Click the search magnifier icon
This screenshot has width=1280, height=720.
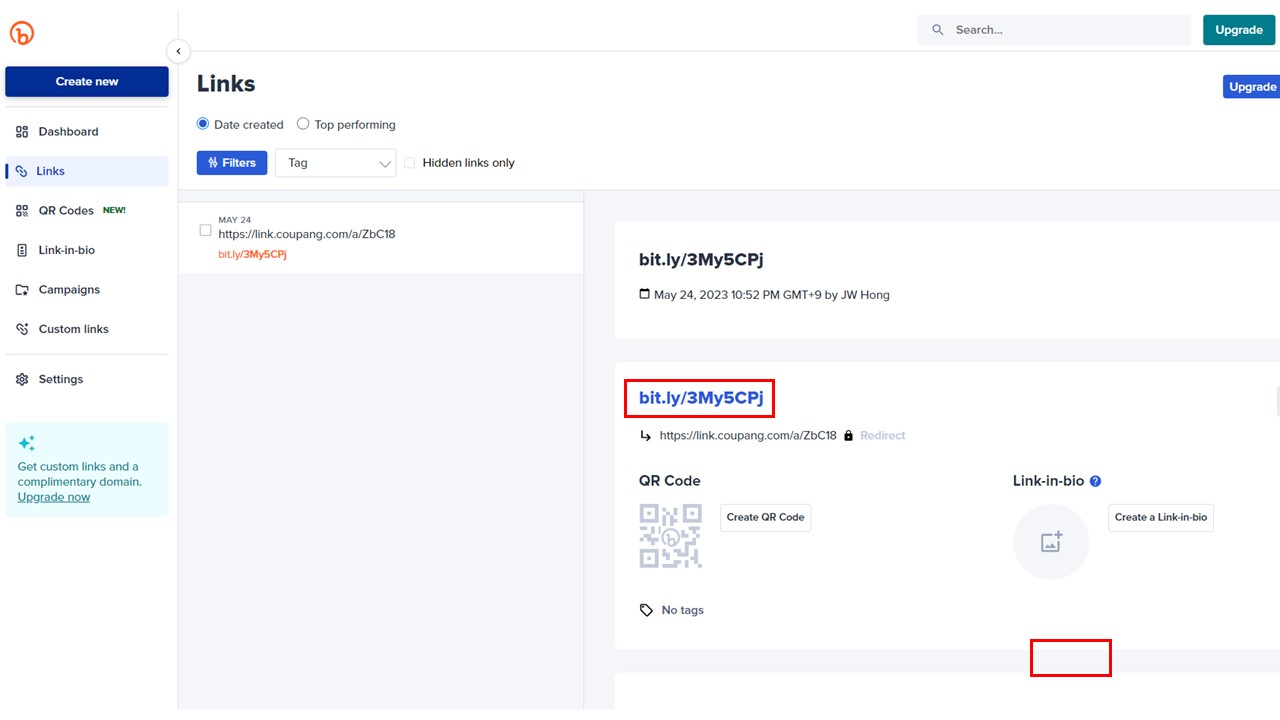tap(938, 30)
